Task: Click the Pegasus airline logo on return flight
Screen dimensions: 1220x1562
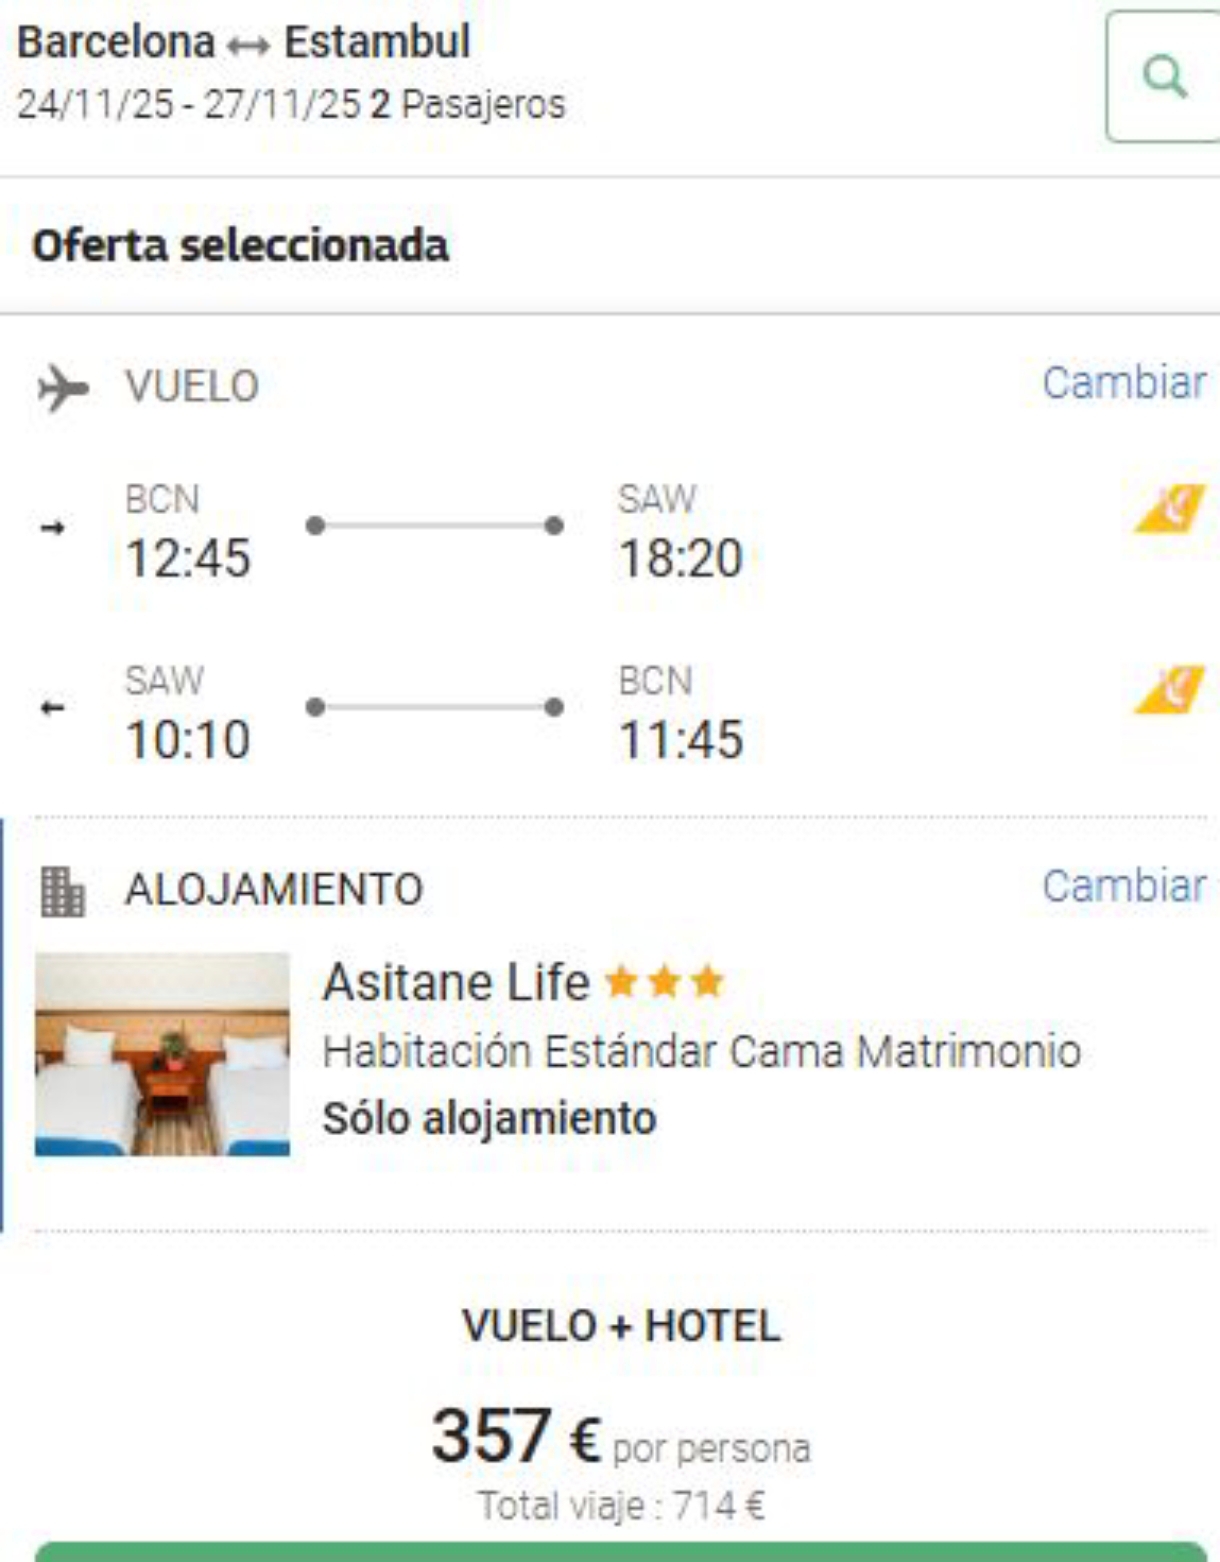Action: pos(1171,689)
